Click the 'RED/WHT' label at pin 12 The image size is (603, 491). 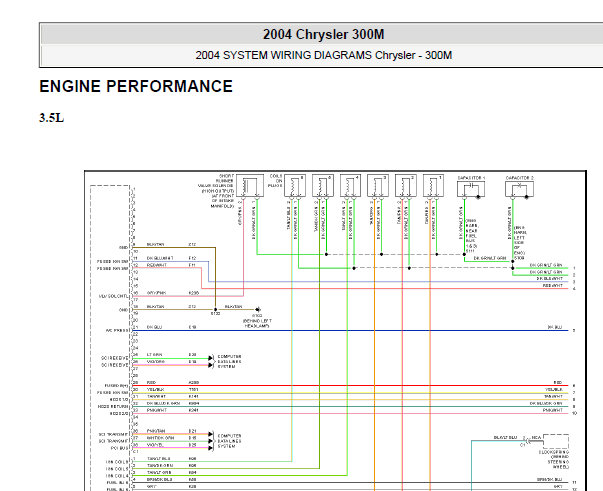click(x=157, y=265)
